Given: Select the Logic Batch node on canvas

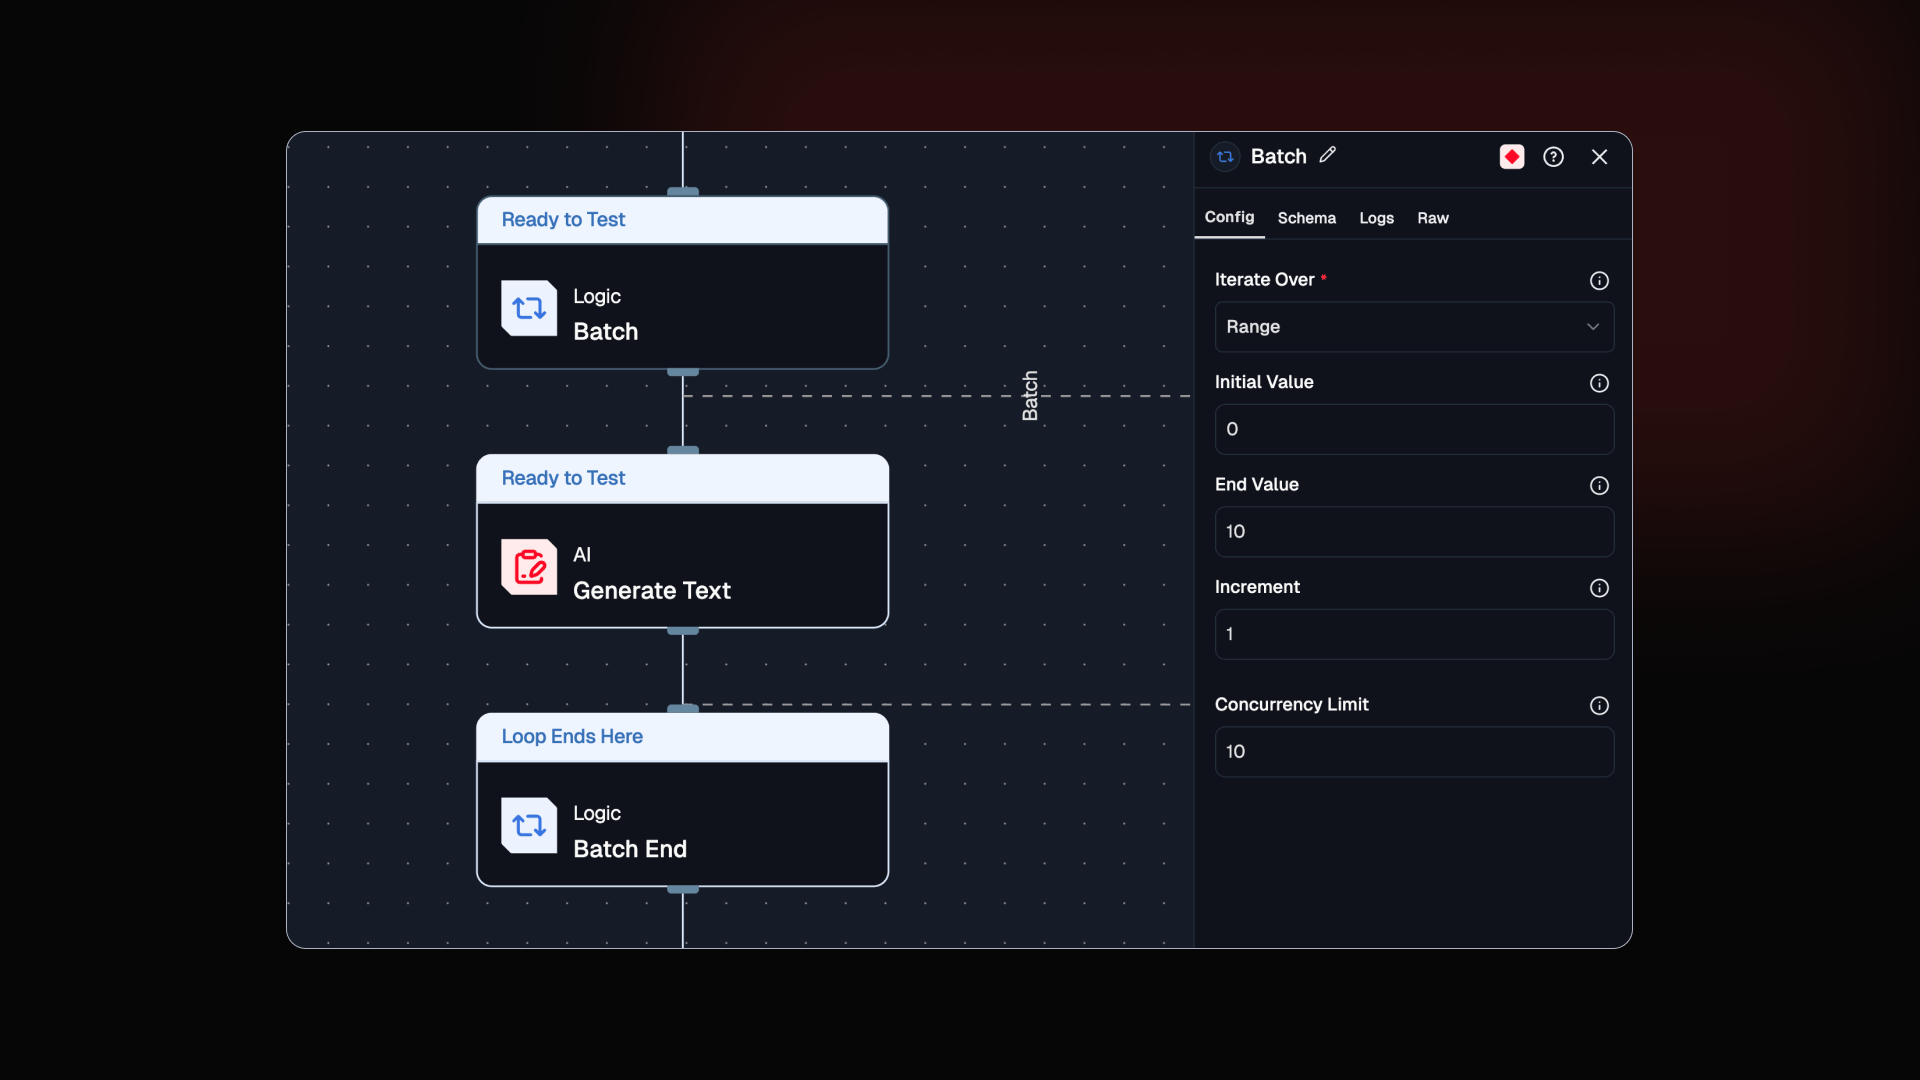Looking at the screenshot, I should click(682, 308).
